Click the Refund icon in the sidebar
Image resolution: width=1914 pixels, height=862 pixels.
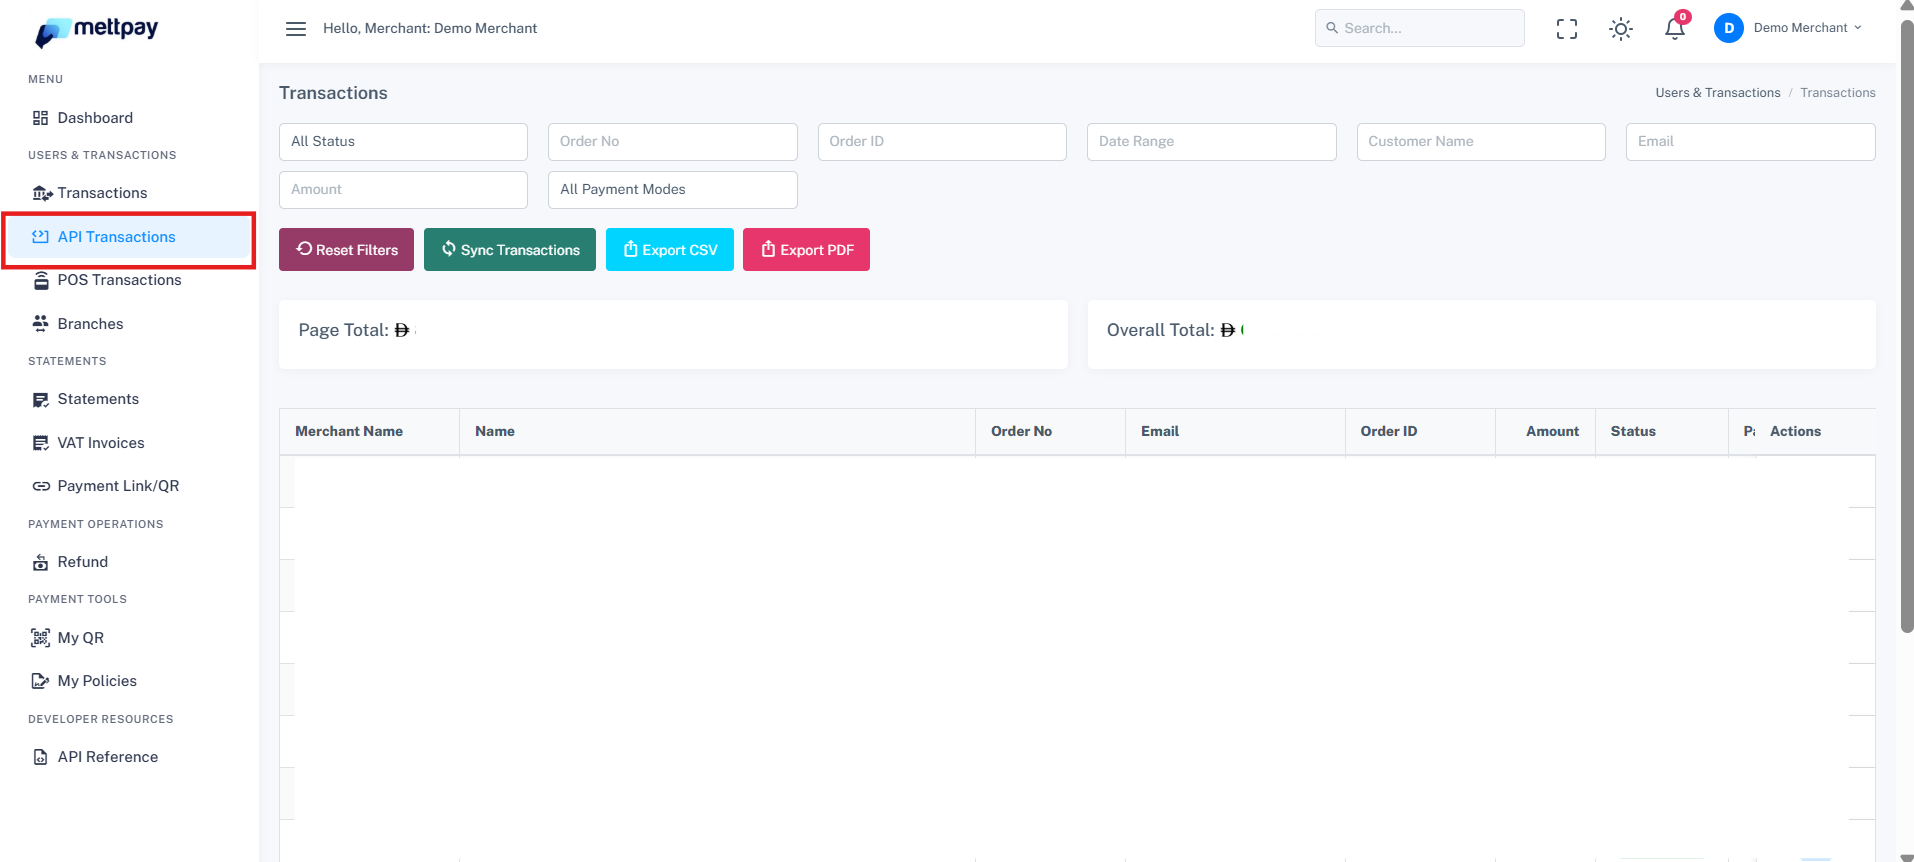click(x=41, y=562)
